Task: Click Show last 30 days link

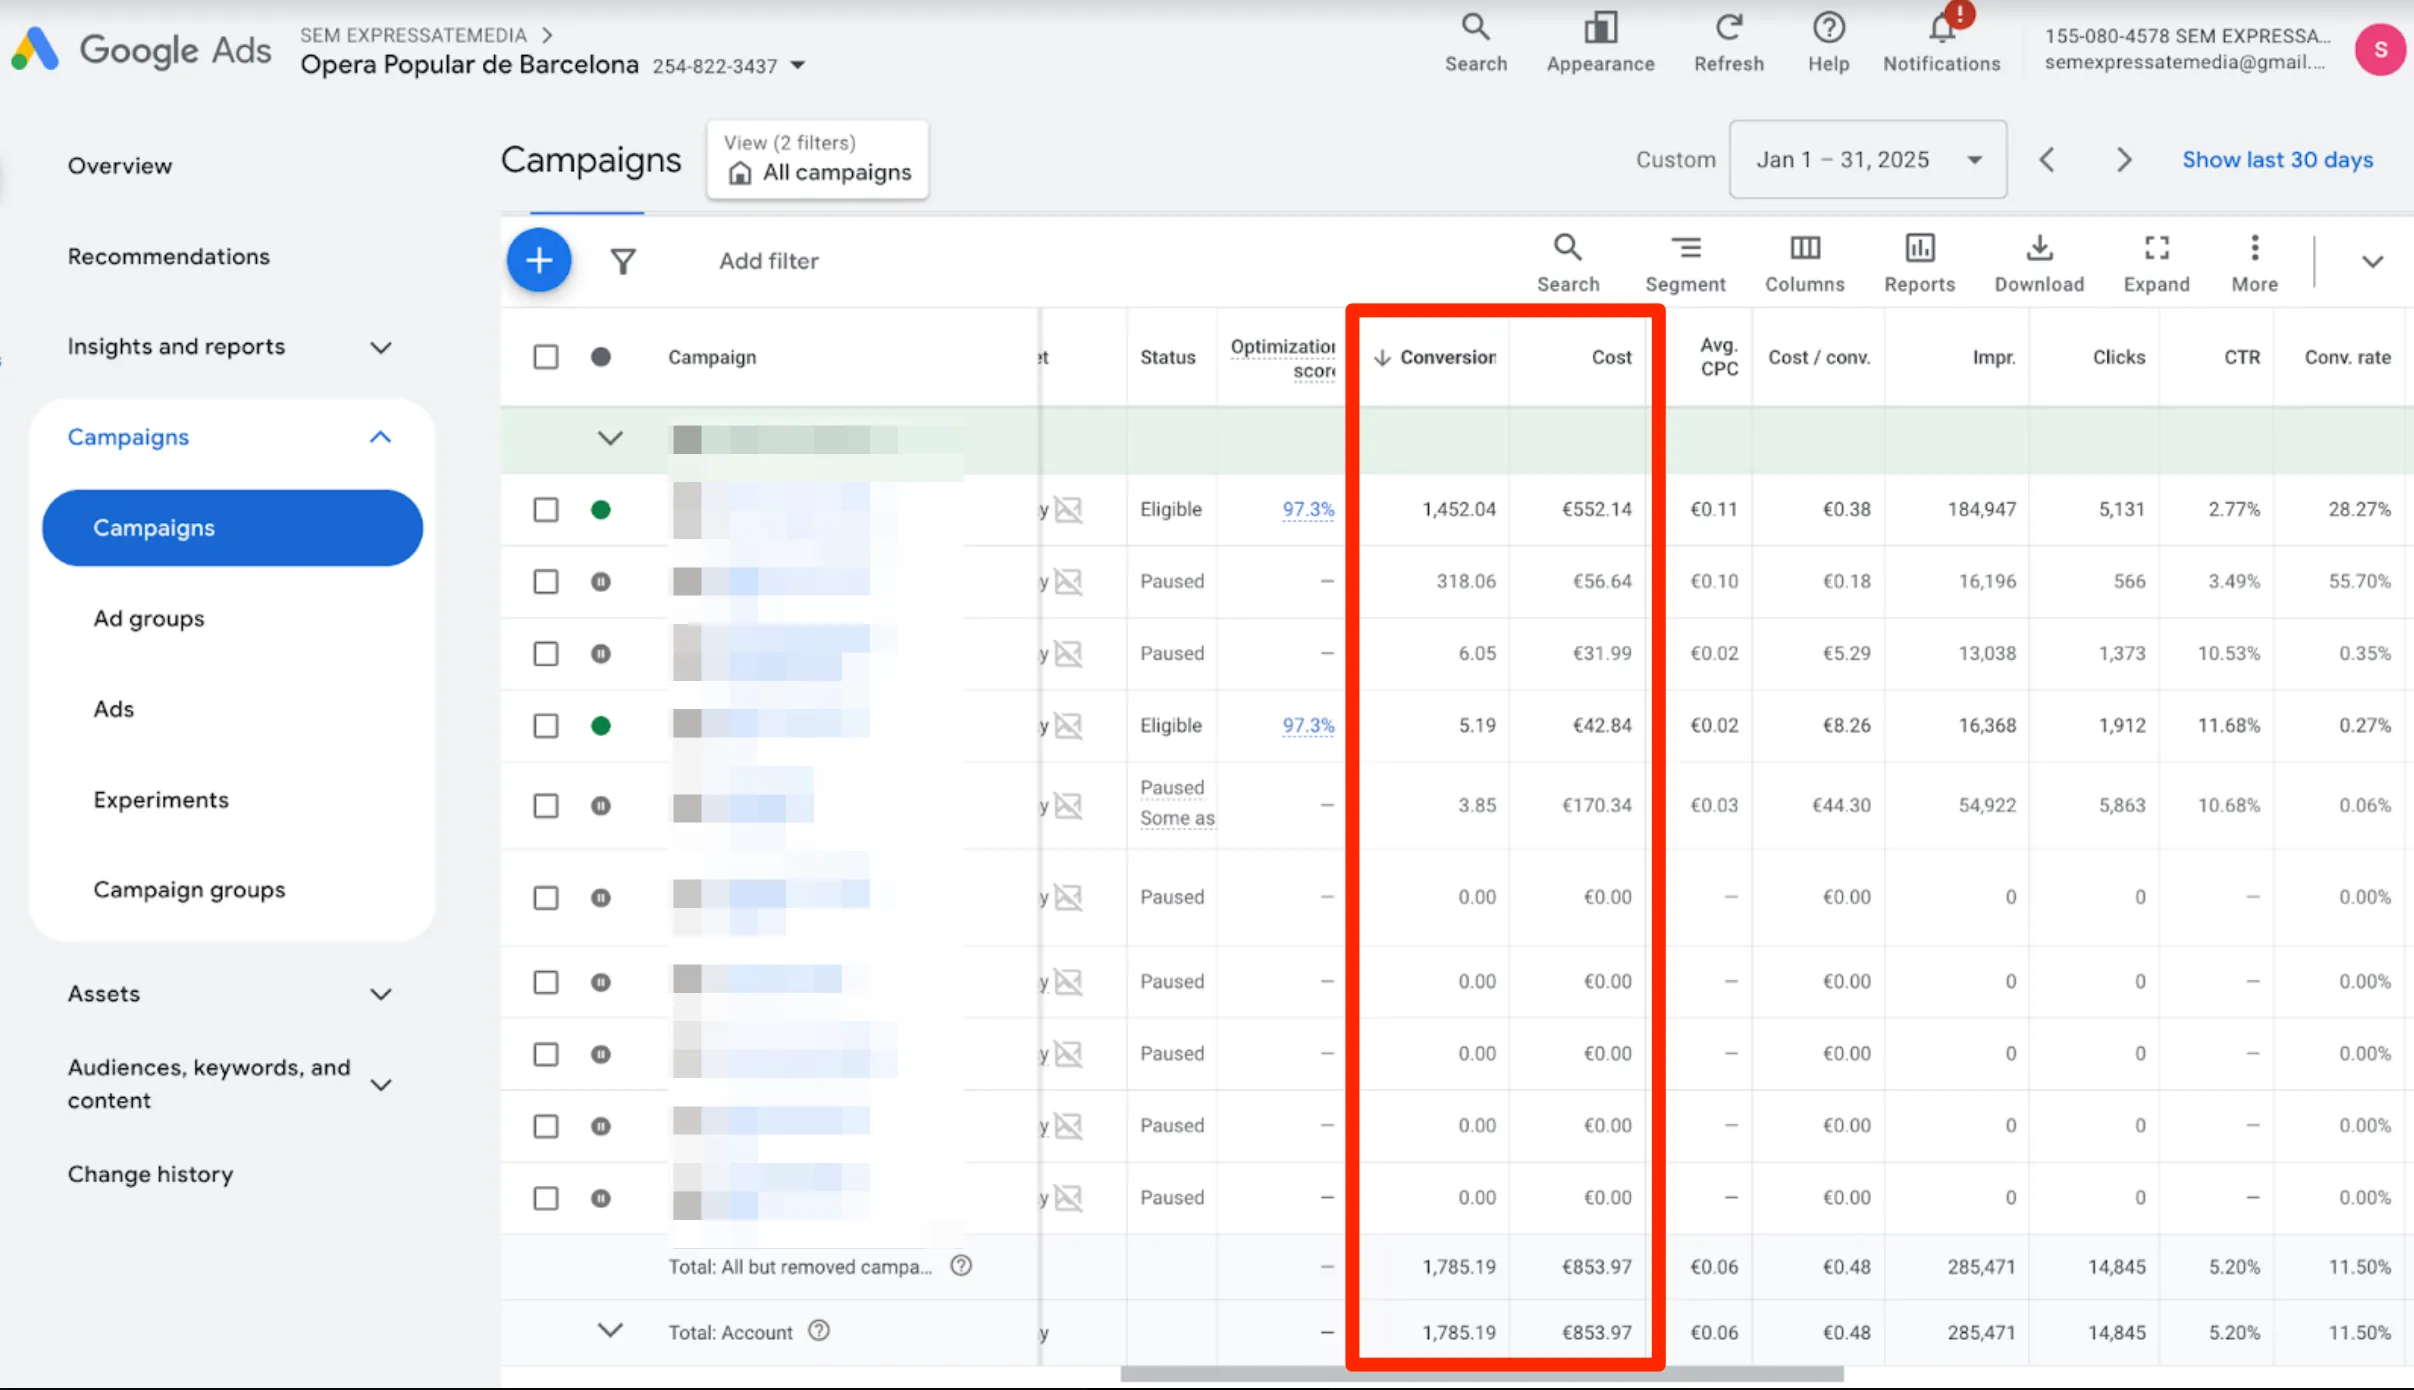Action: [x=2277, y=160]
